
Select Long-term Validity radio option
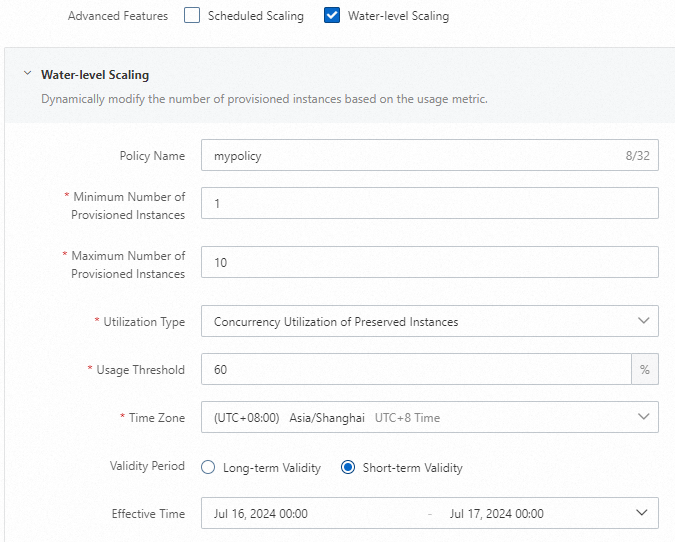pyautogui.click(x=208, y=467)
